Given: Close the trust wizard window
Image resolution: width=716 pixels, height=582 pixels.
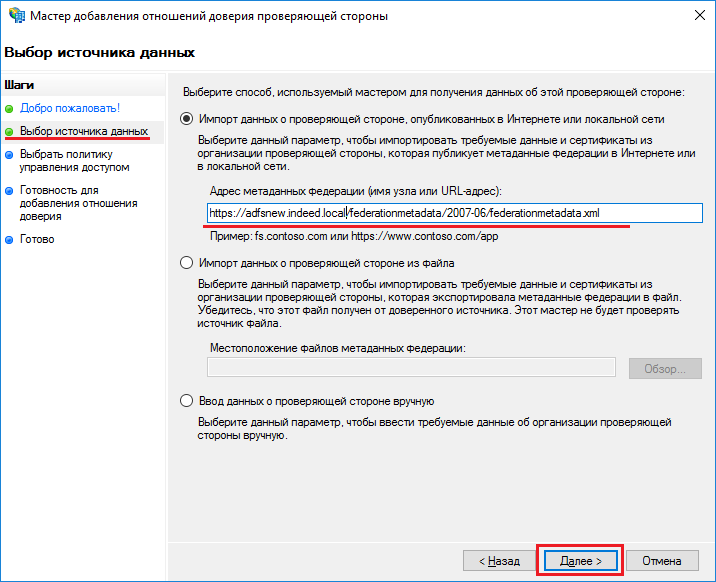Looking at the screenshot, I should 692,16.
